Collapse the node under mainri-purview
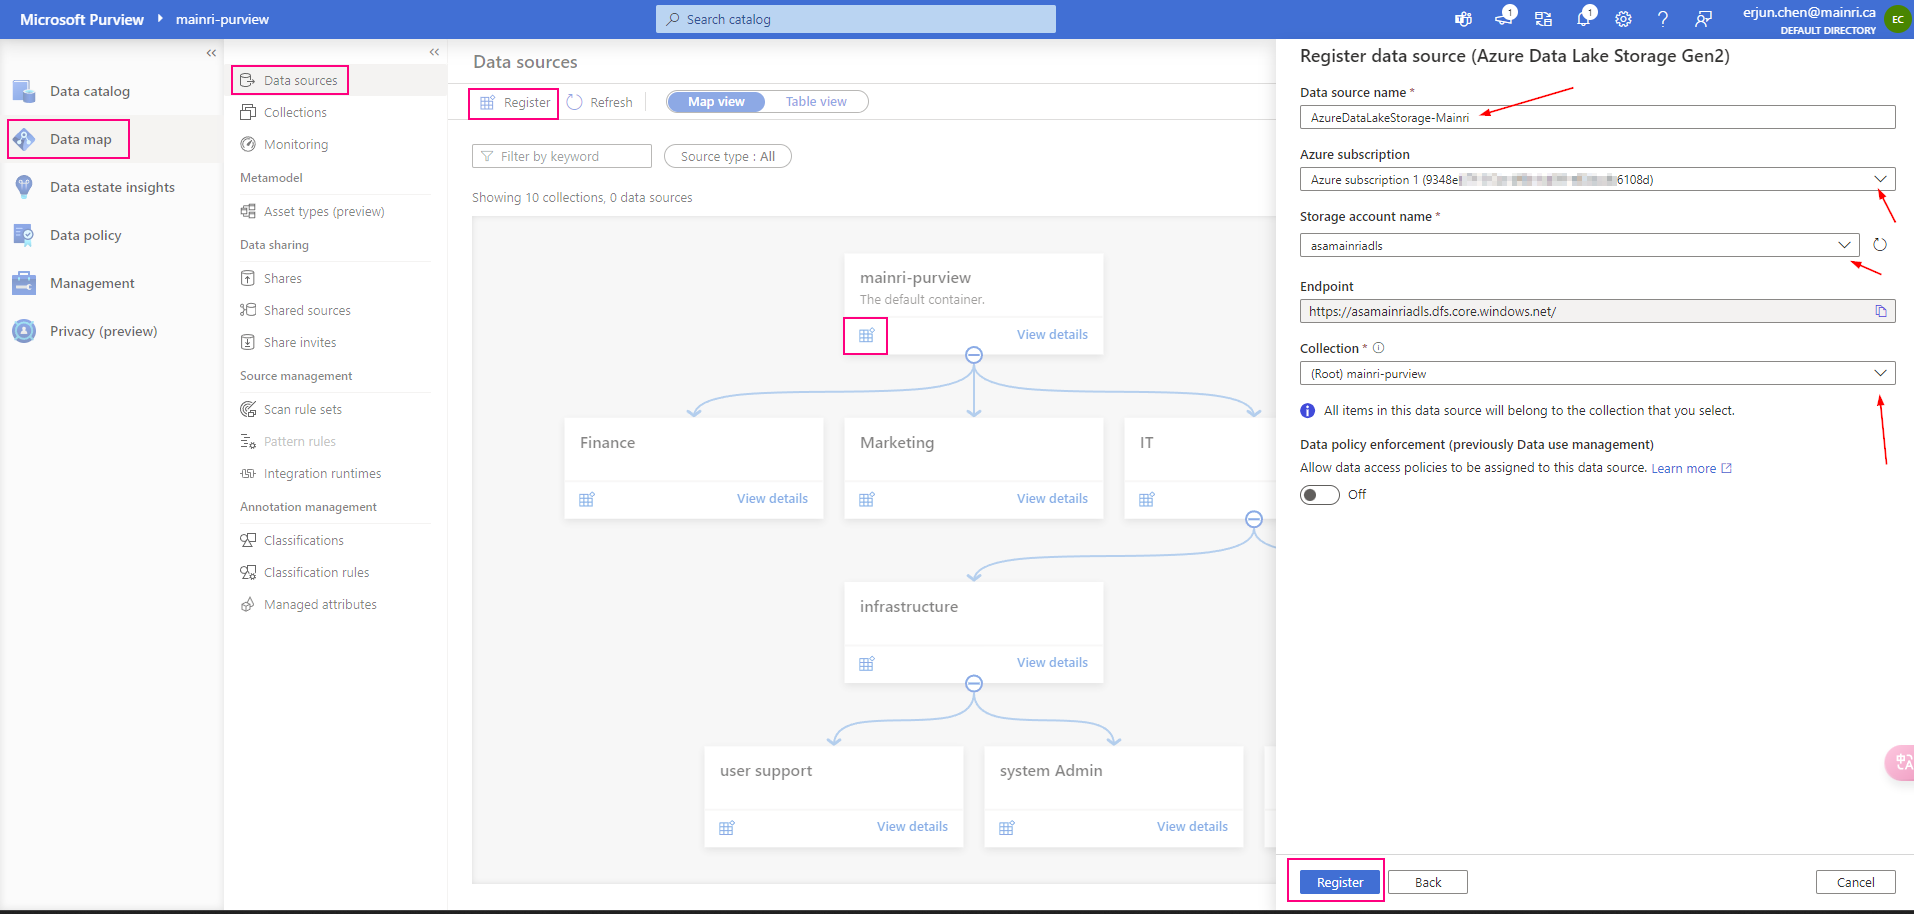The width and height of the screenshot is (1914, 914). [x=973, y=354]
